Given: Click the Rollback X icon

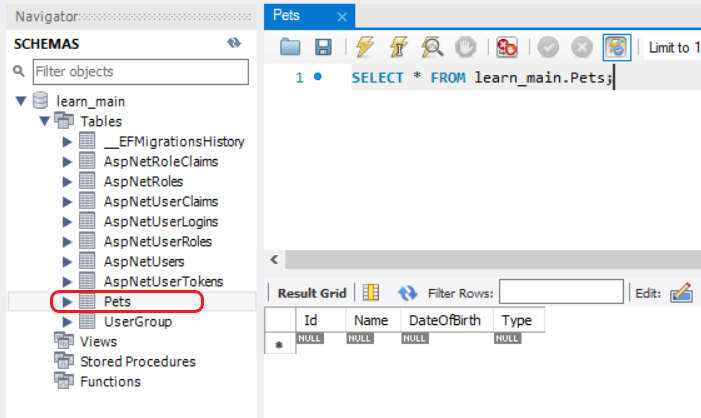Looking at the screenshot, I should click(581, 47).
